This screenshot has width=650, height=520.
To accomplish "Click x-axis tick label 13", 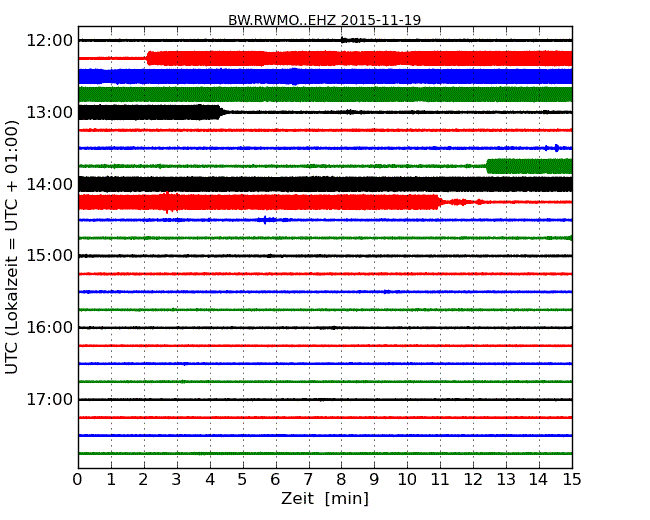I will pyautogui.click(x=506, y=479).
